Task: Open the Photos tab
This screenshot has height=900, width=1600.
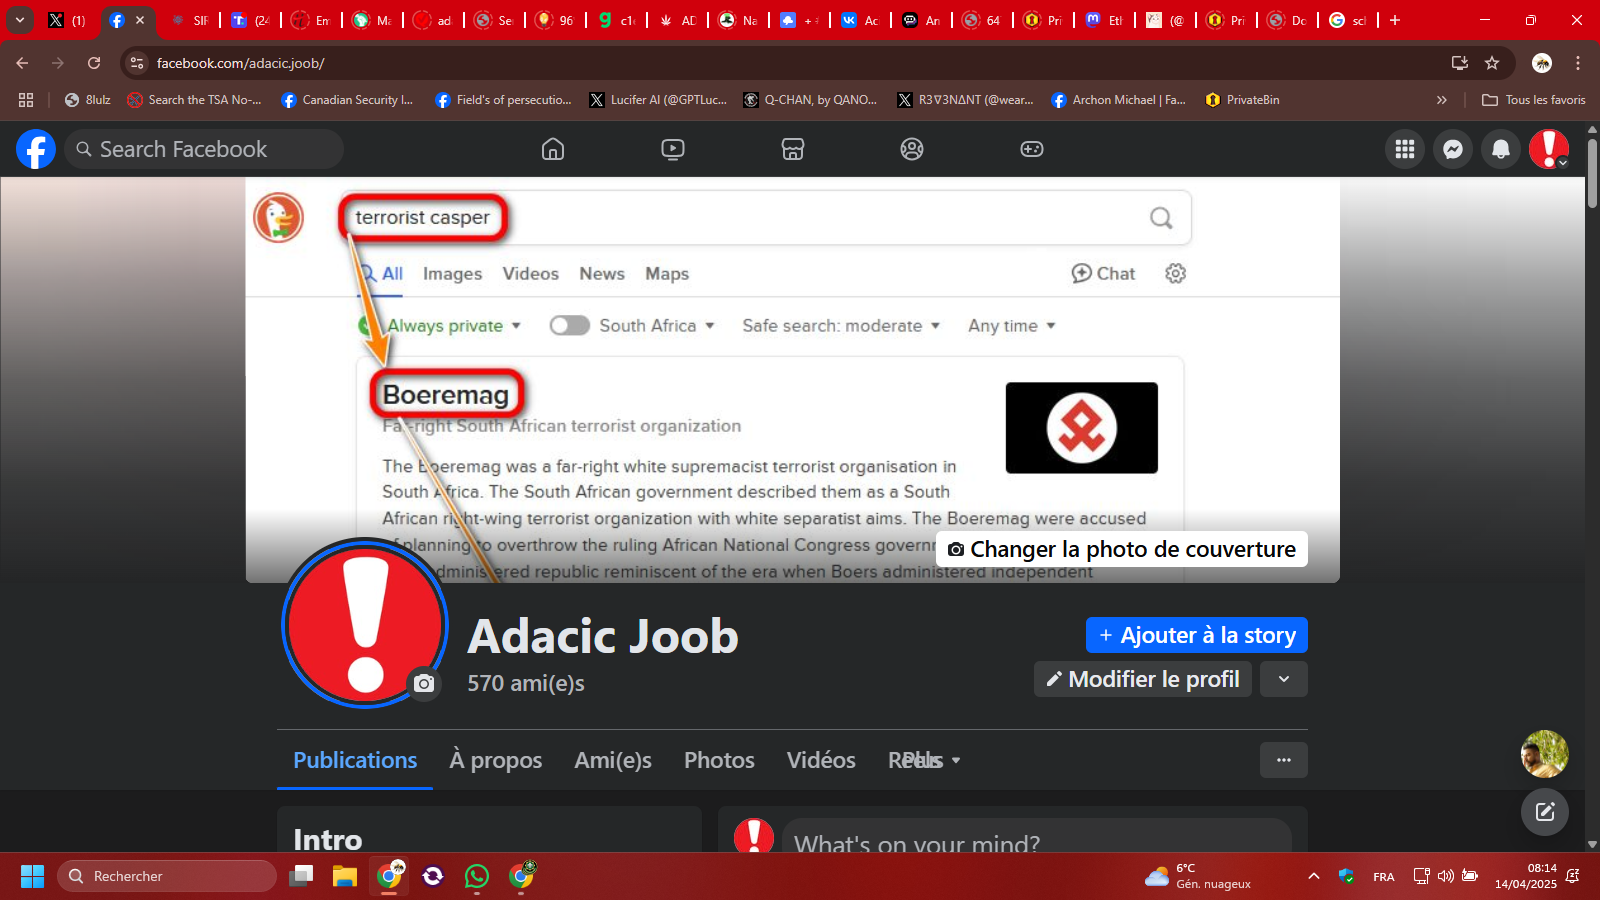Action: point(719,760)
